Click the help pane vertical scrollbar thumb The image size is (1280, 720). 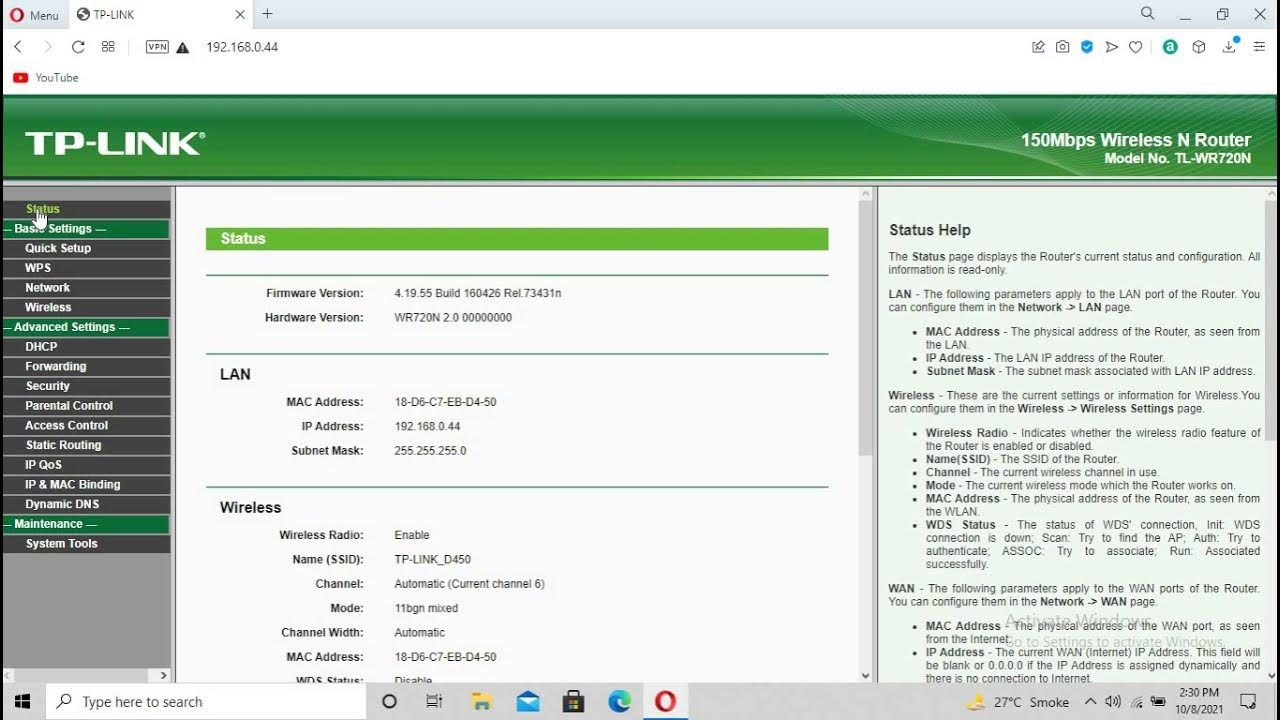coord(1271,318)
